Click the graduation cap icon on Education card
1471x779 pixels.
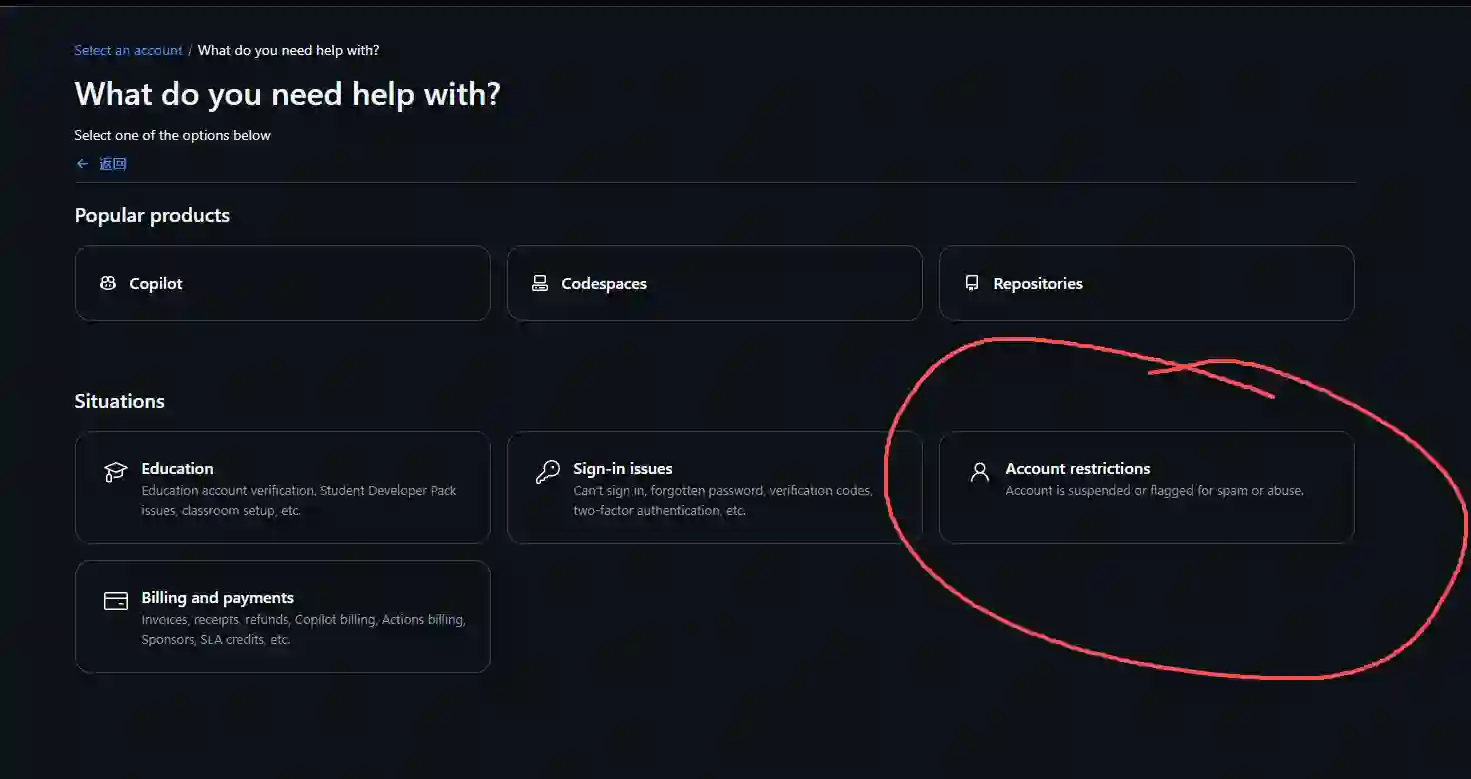tap(115, 470)
